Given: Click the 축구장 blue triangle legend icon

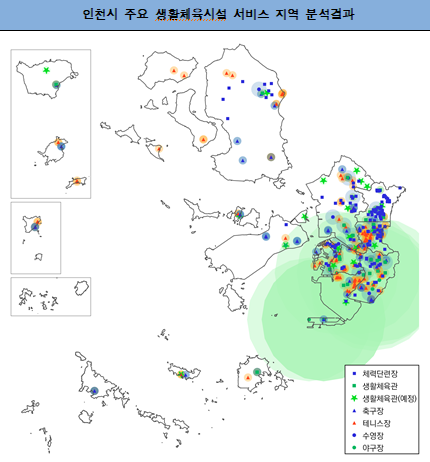Looking at the screenshot, I should tap(354, 411).
